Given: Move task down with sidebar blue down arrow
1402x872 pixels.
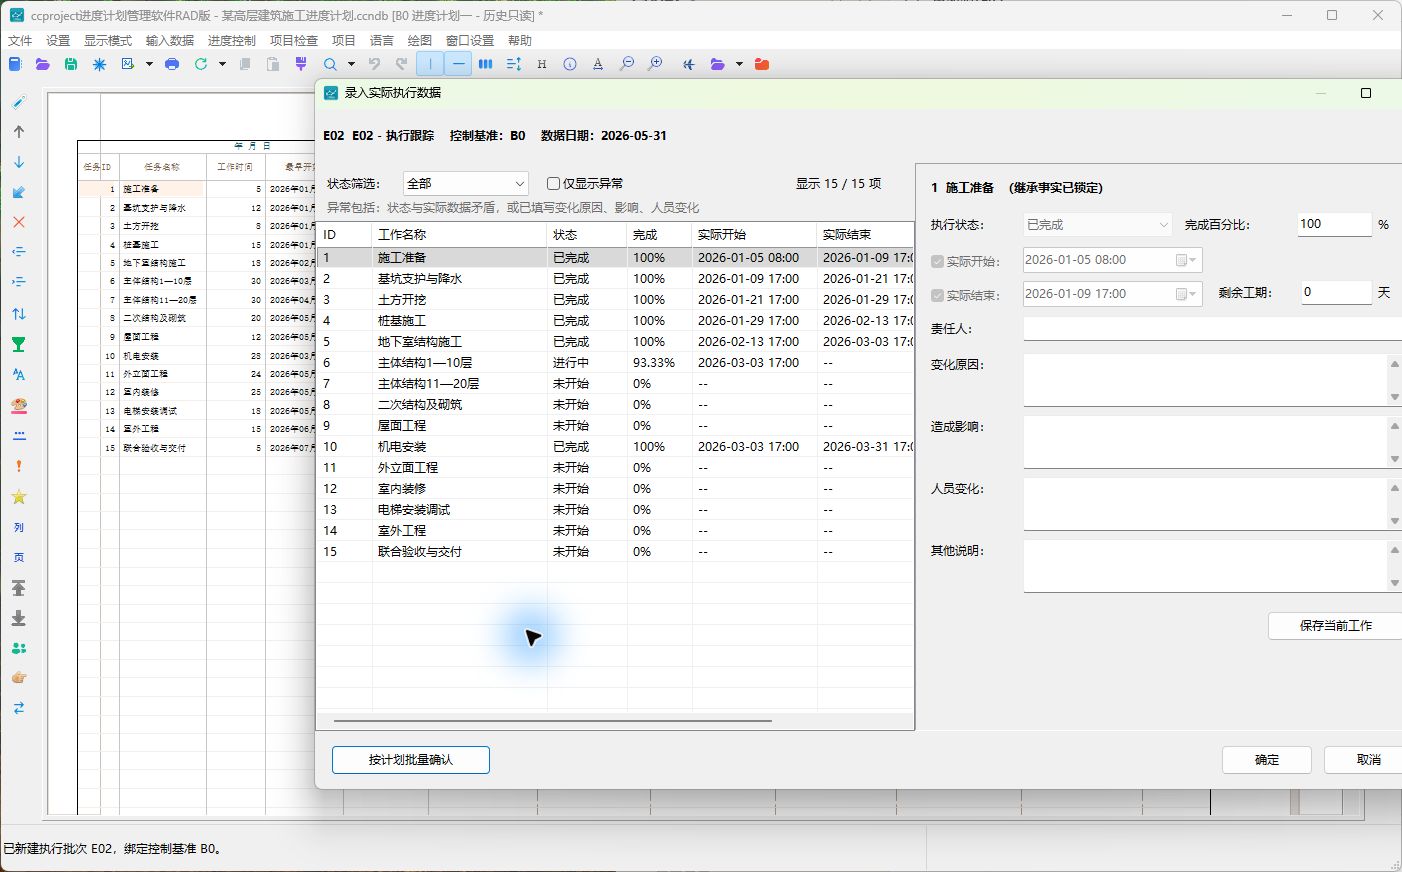Looking at the screenshot, I should pyautogui.click(x=19, y=162).
